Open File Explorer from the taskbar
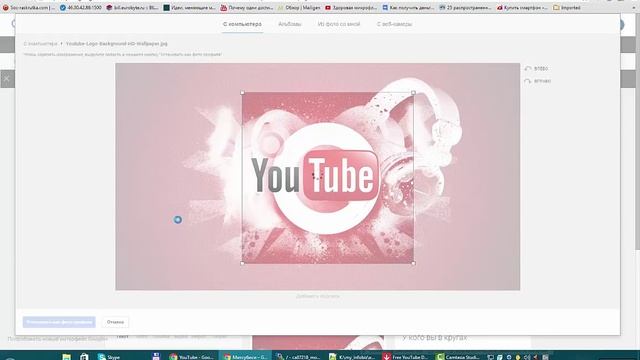Viewport: 640px width, 360px height. (x=67, y=356)
